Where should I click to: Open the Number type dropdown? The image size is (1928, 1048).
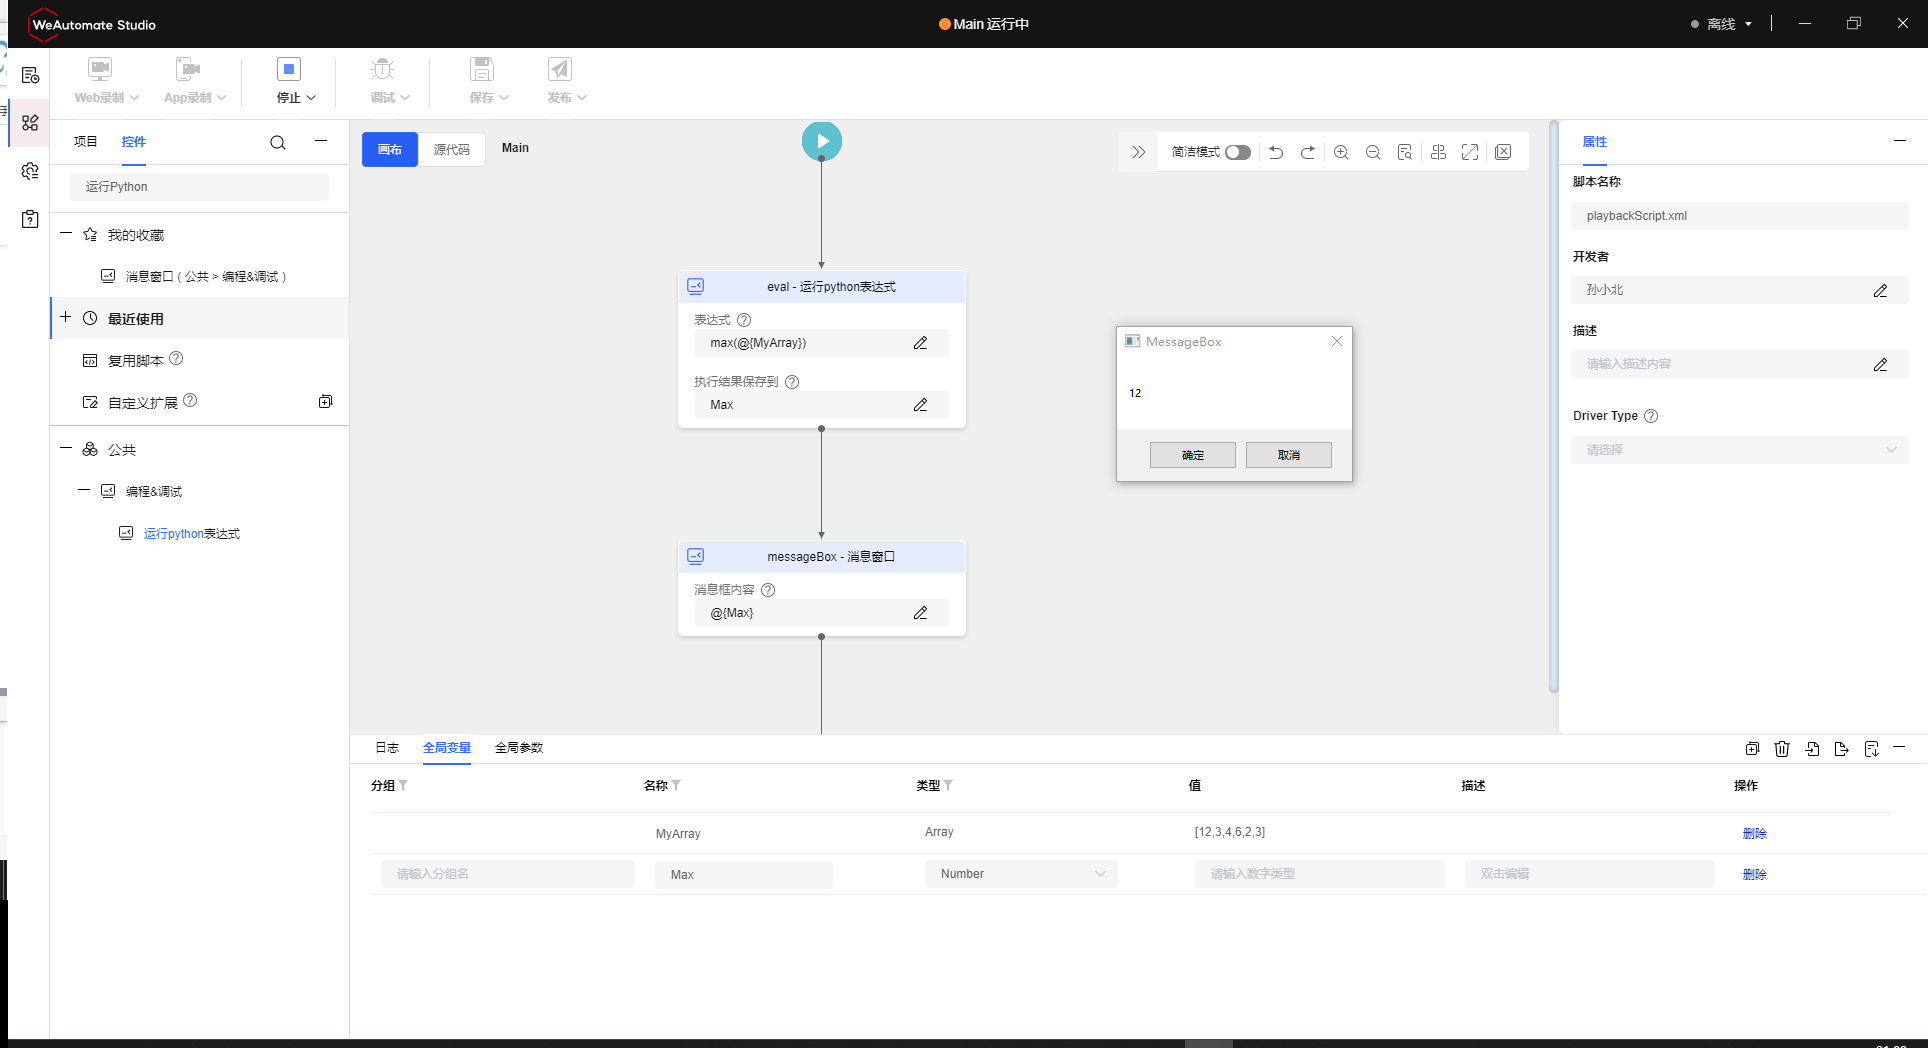(1021, 874)
